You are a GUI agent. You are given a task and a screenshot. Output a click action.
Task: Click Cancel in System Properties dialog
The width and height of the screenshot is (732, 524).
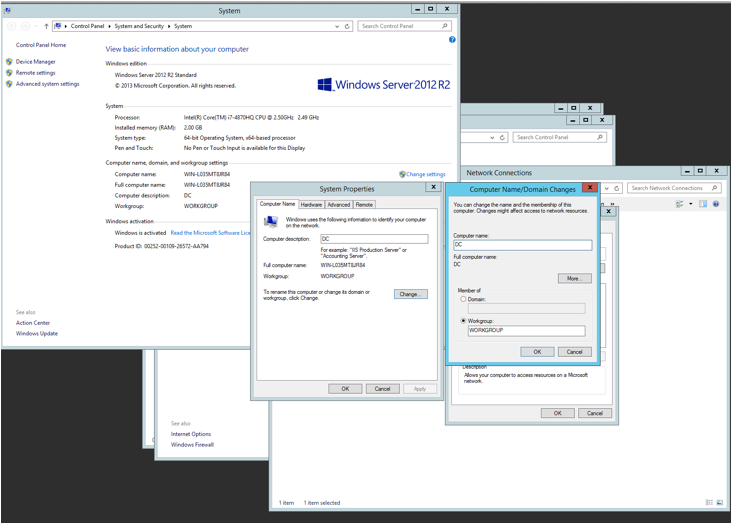click(382, 389)
